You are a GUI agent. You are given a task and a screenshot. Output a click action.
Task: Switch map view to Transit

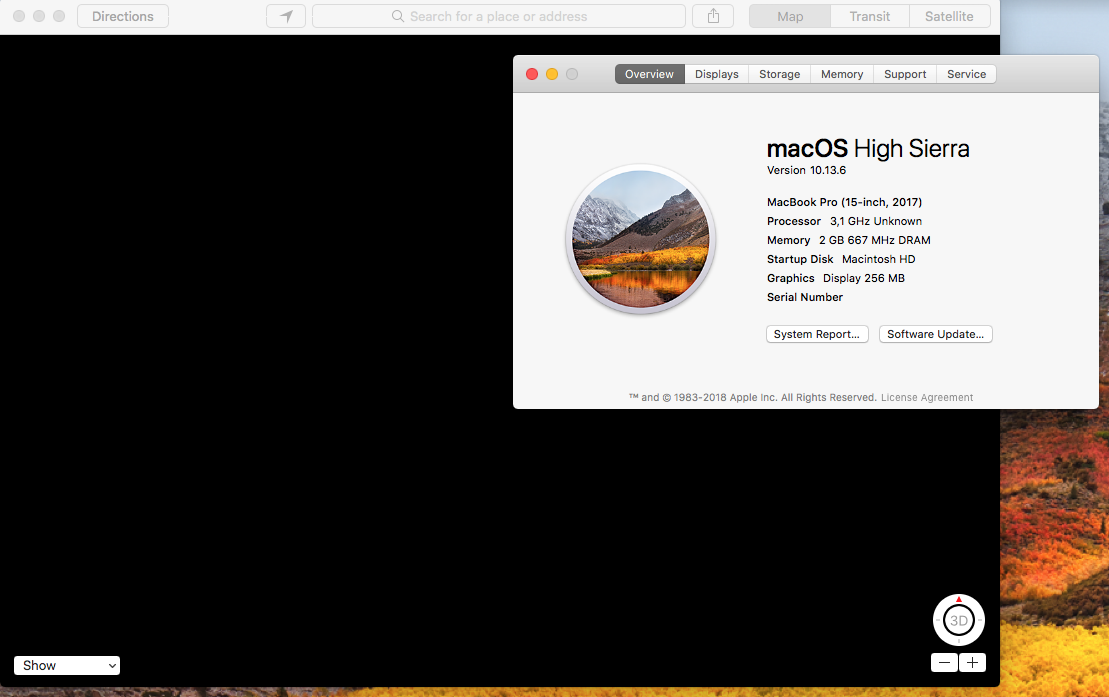[x=869, y=16]
